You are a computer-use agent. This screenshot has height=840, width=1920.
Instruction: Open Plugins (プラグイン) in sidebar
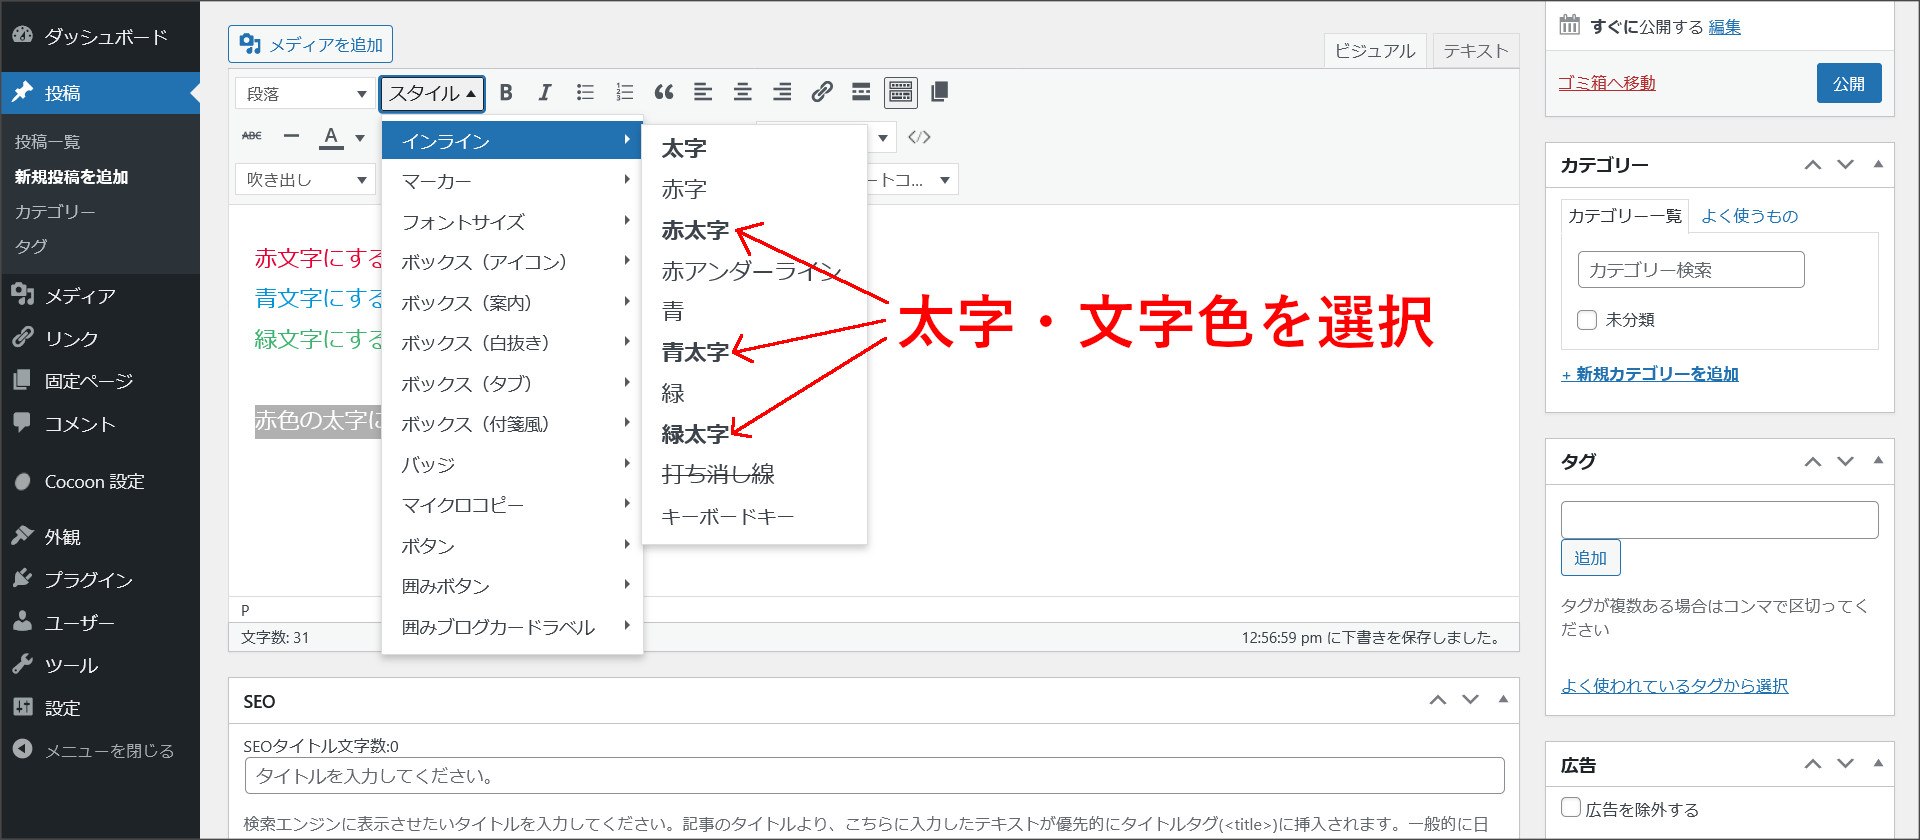click(100, 580)
